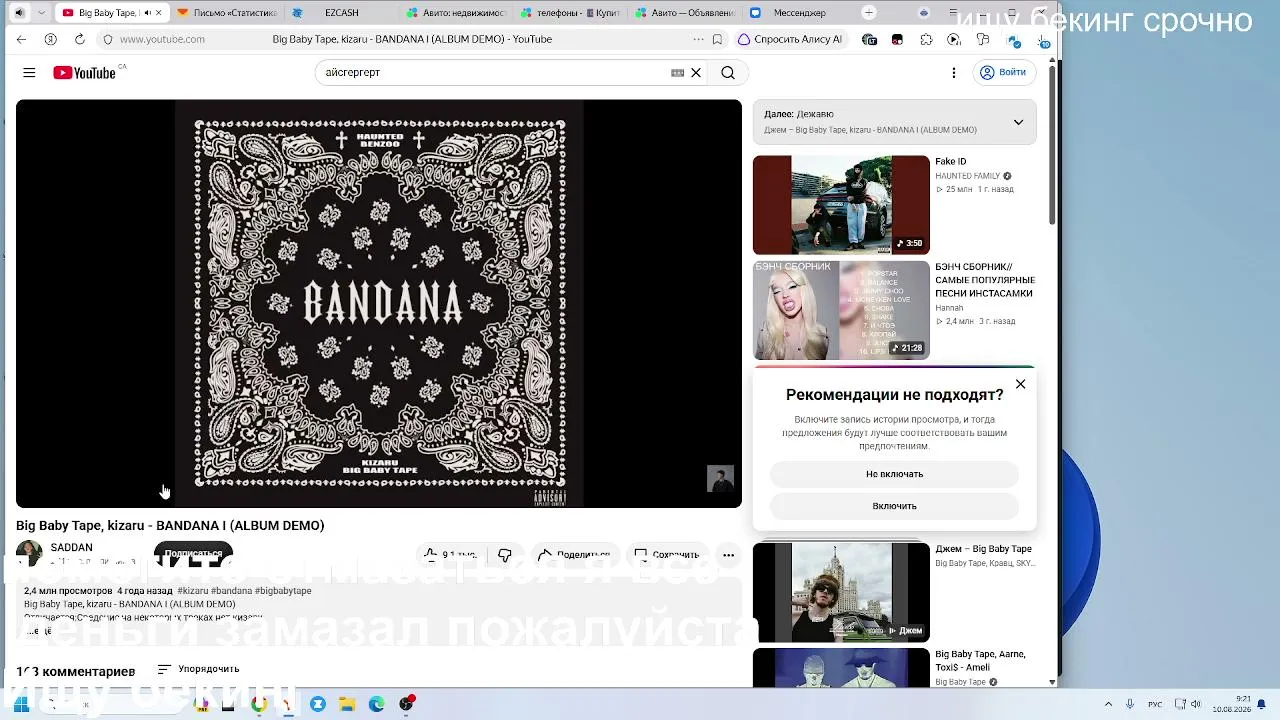Image resolution: width=1280 pixels, height=720 pixels.
Task: Open SADDAN channel avatar
Action: 29,553
